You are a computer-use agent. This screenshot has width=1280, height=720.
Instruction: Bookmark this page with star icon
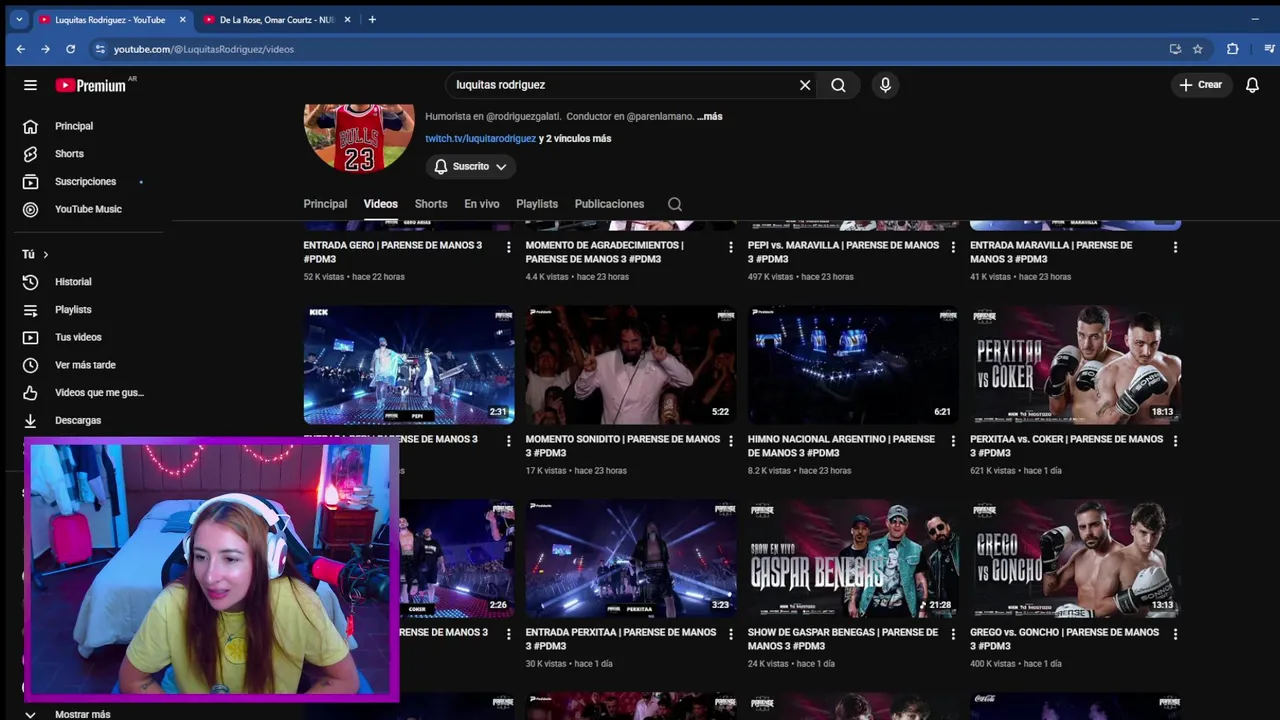pyautogui.click(x=1197, y=49)
